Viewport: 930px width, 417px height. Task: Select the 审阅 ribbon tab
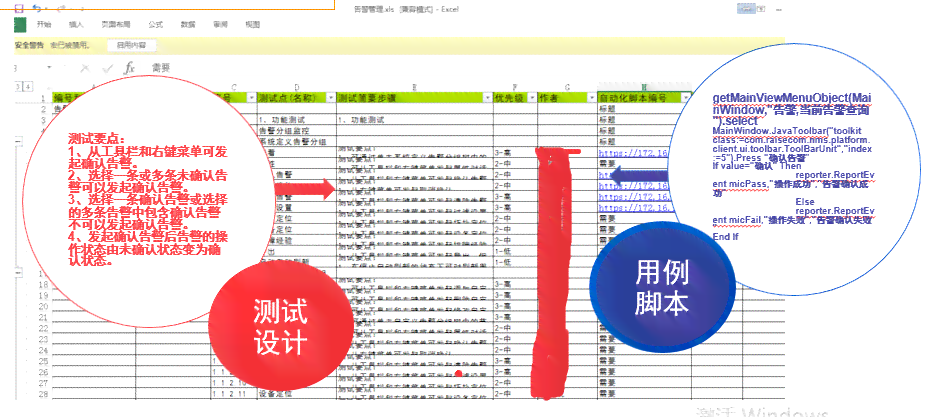click(x=220, y=25)
